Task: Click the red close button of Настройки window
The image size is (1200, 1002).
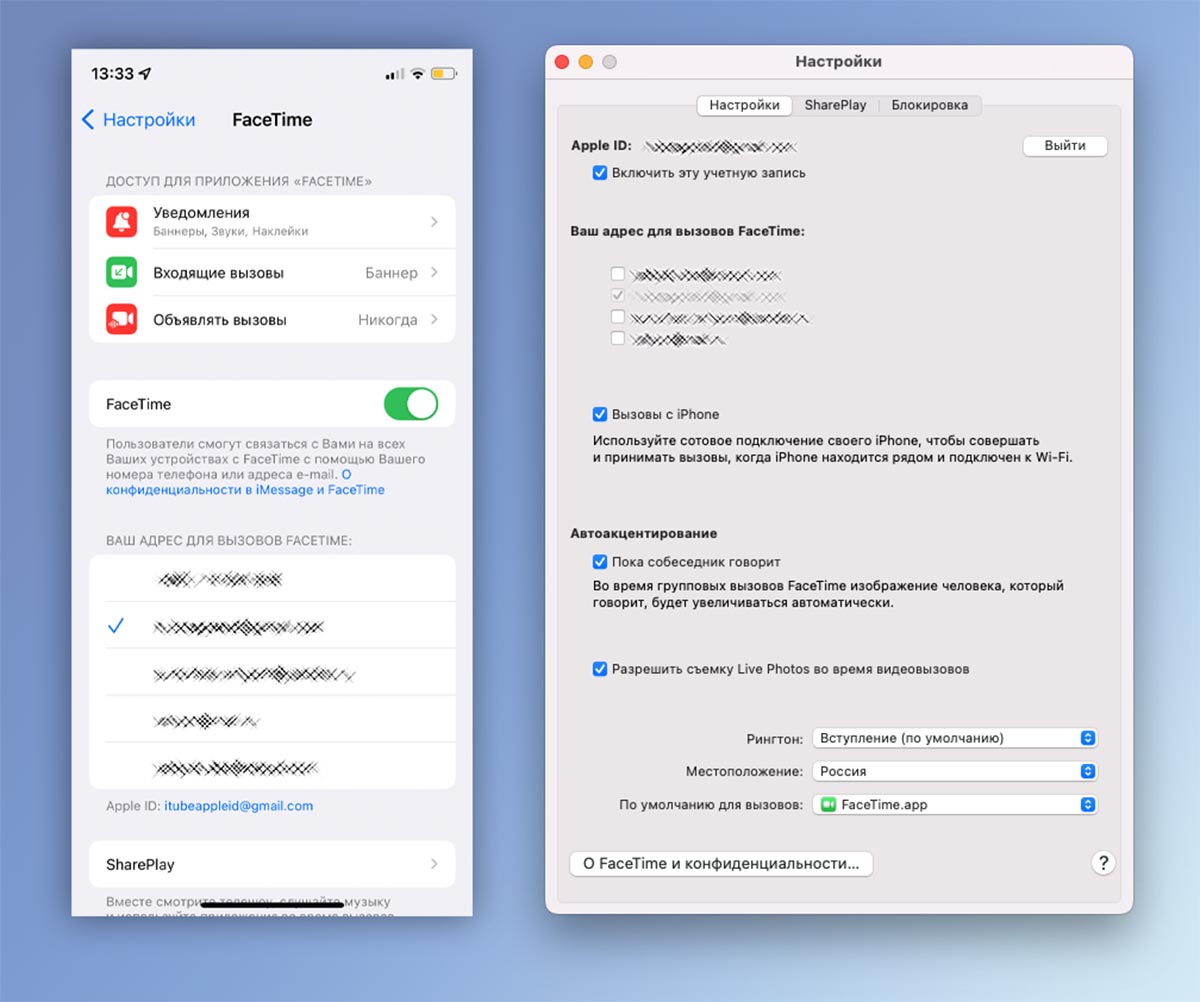Action: [562, 62]
